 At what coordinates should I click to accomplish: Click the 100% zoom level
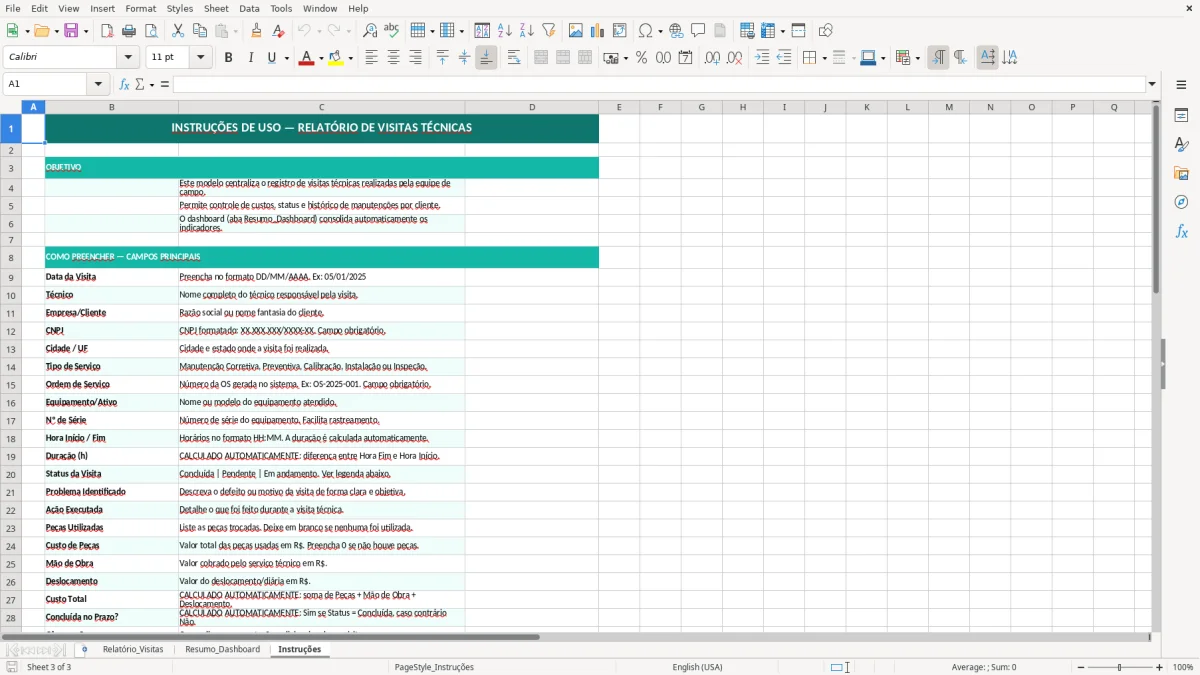[1182, 667]
